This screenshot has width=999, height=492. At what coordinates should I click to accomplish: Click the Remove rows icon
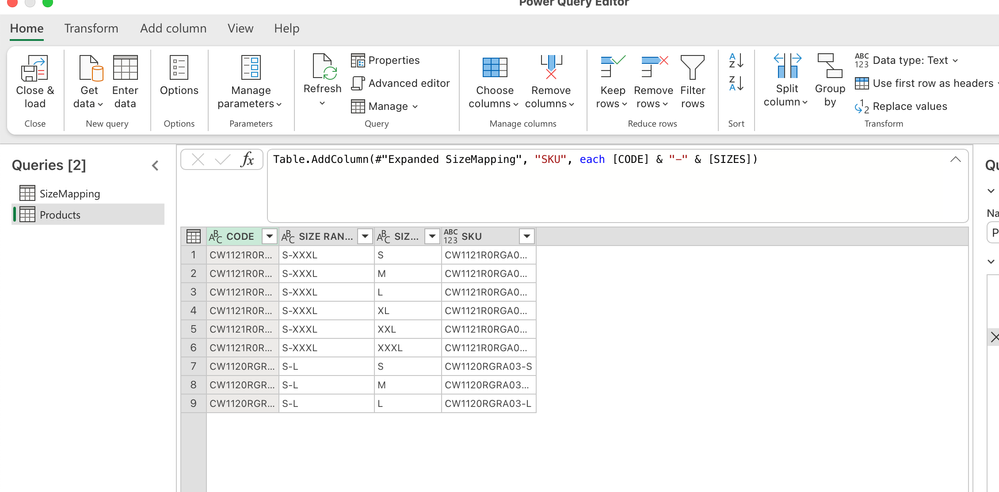point(654,68)
